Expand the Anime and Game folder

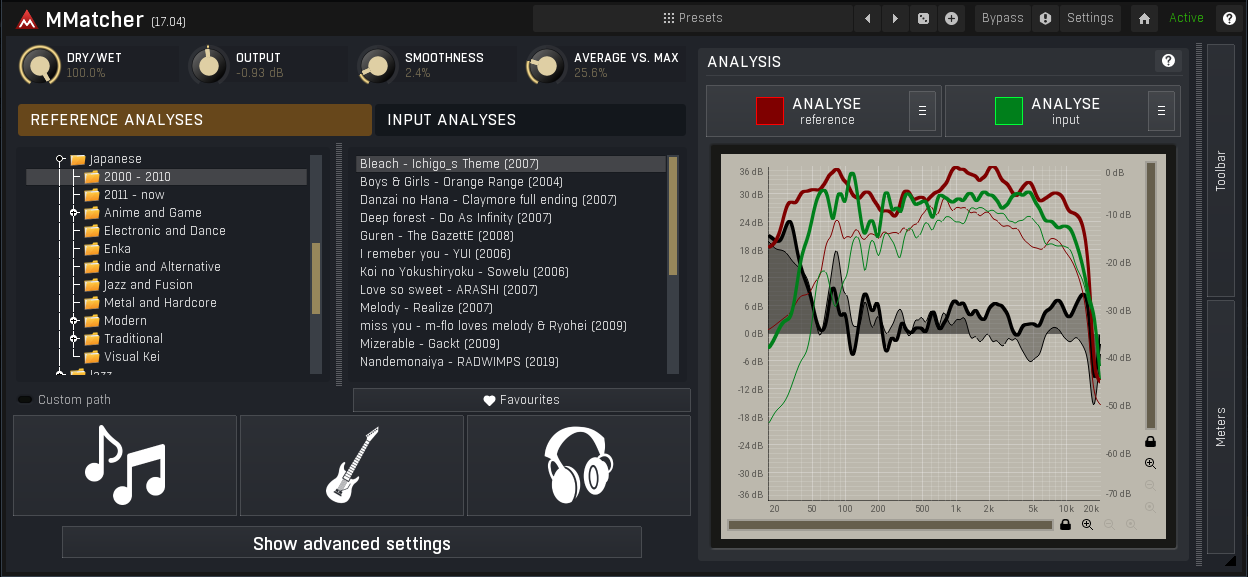tap(74, 213)
